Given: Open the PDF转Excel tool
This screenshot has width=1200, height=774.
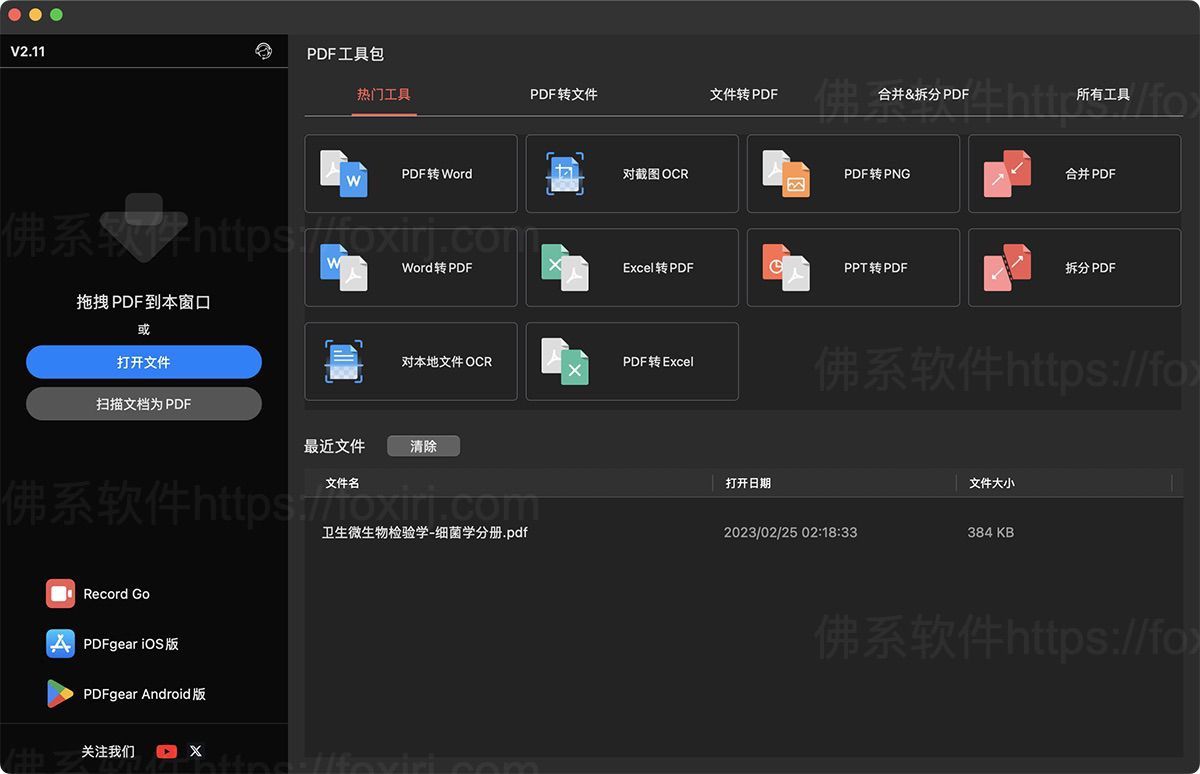Looking at the screenshot, I should pos(631,361).
